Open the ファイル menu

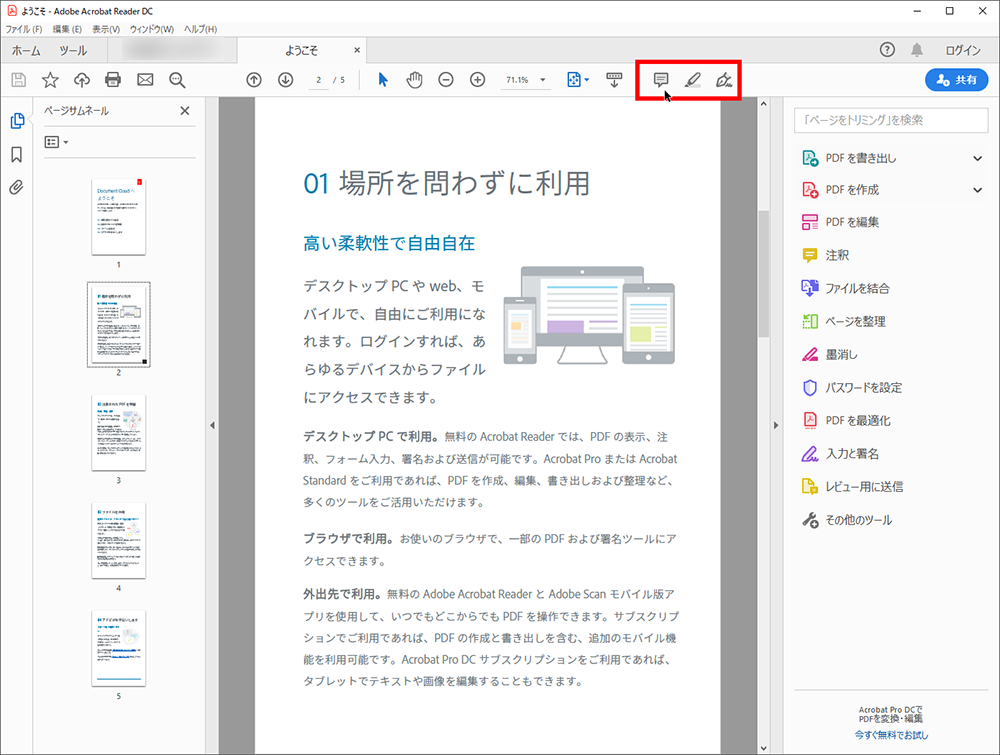(24, 29)
